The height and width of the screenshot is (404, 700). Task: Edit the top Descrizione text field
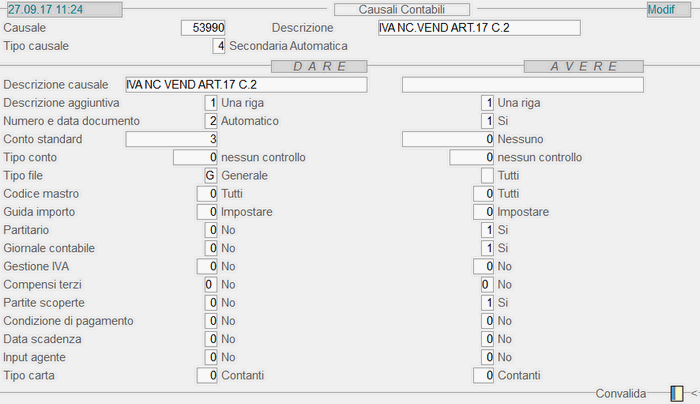pos(479,28)
